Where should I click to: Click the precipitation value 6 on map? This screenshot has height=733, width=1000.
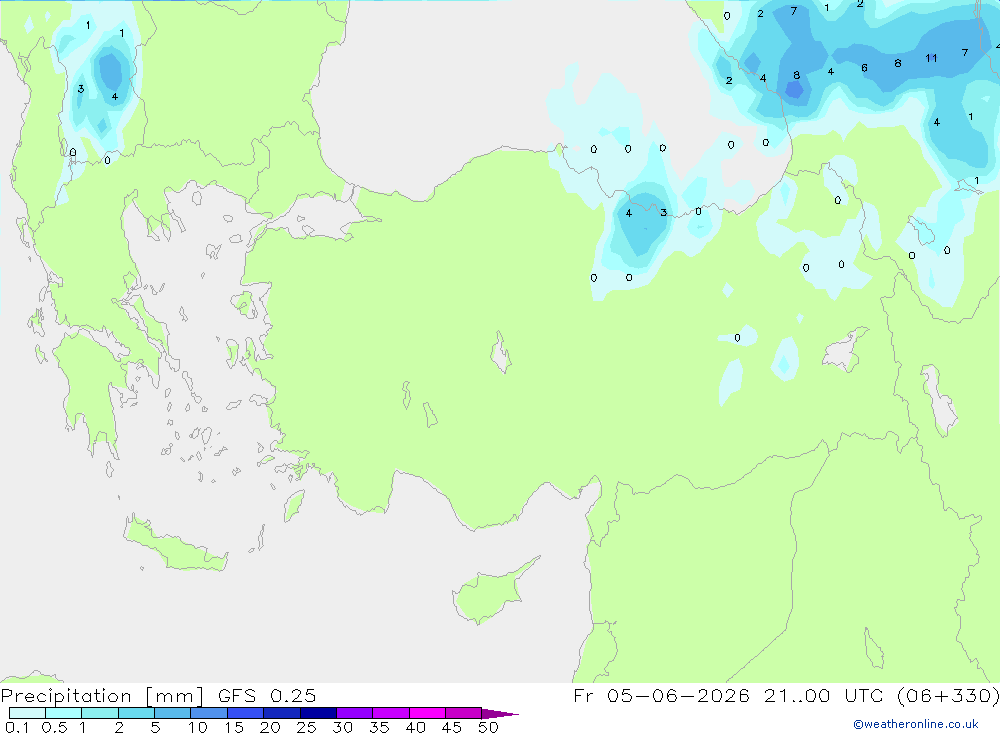864,68
